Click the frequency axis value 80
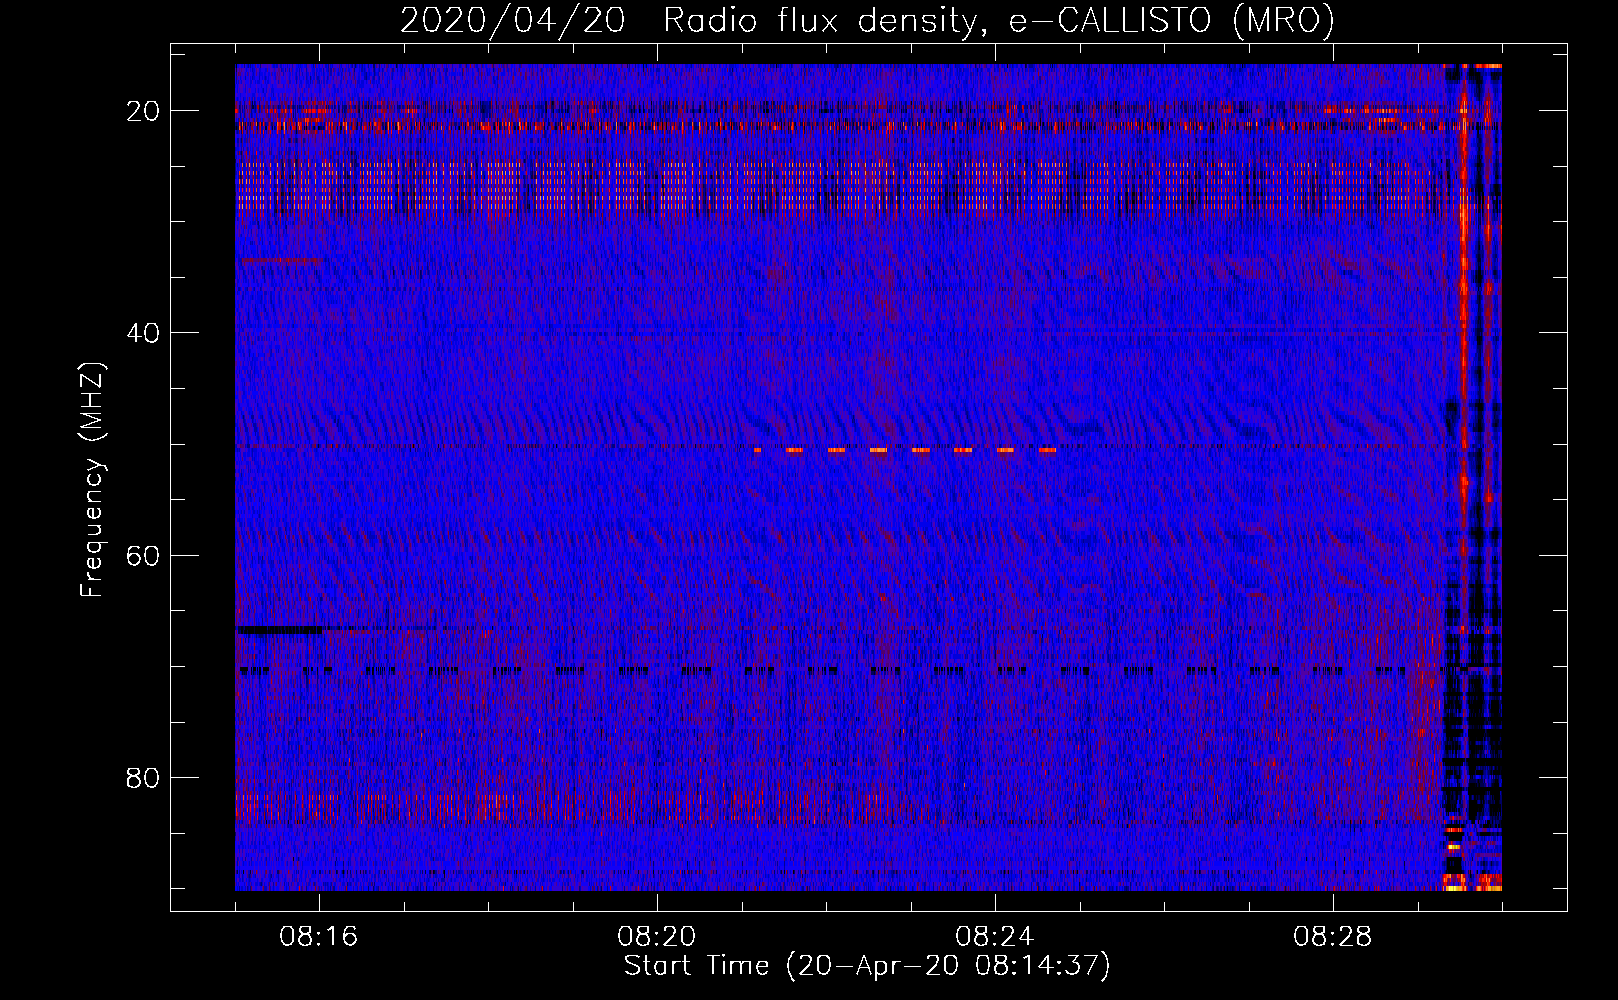Viewport: 1618px width, 1000px height. click(144, 777)
